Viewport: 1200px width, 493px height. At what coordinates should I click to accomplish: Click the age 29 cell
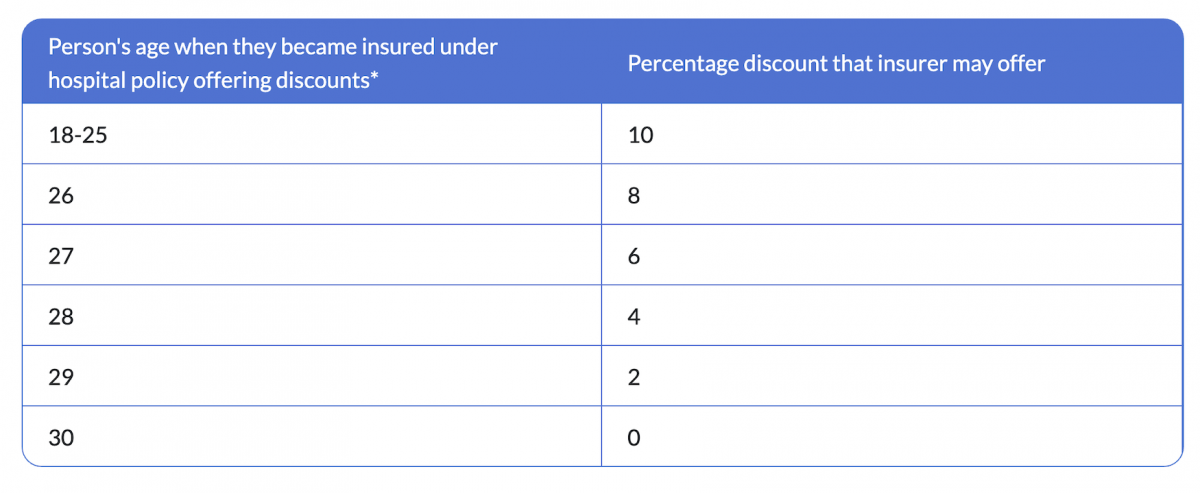click(61, 378)
